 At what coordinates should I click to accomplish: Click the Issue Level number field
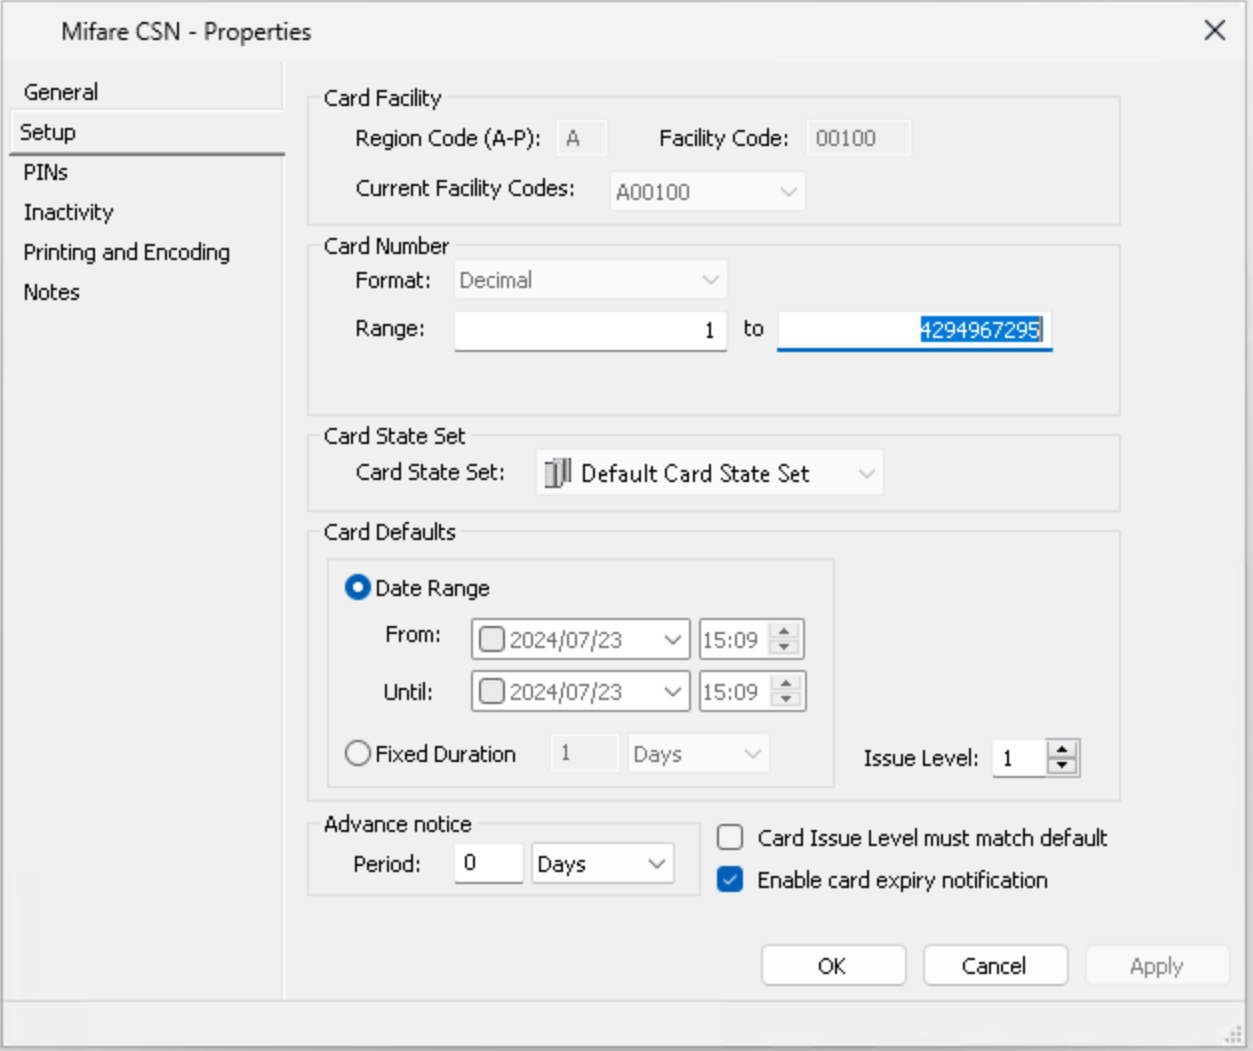(1019, 758)
